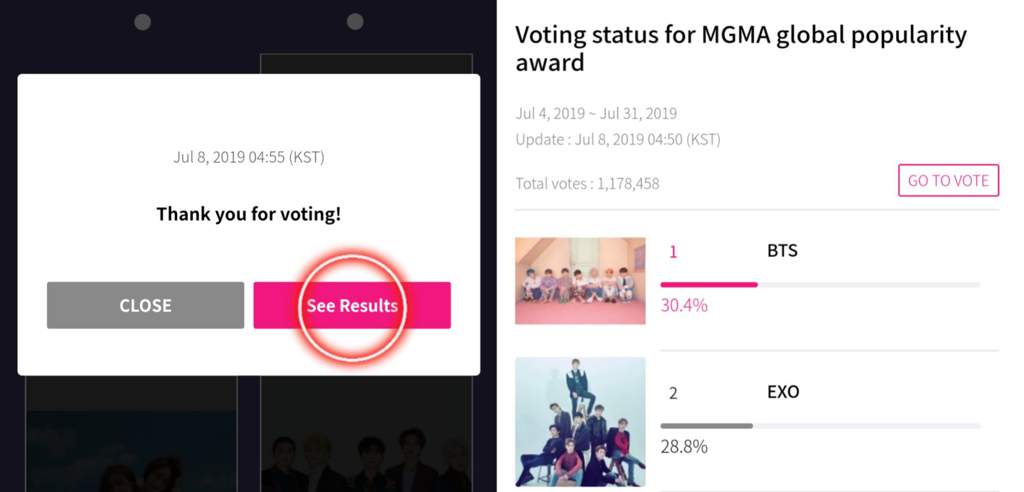
Task: Select the EXO group thumbnail
Action: (x=580, y=421)
